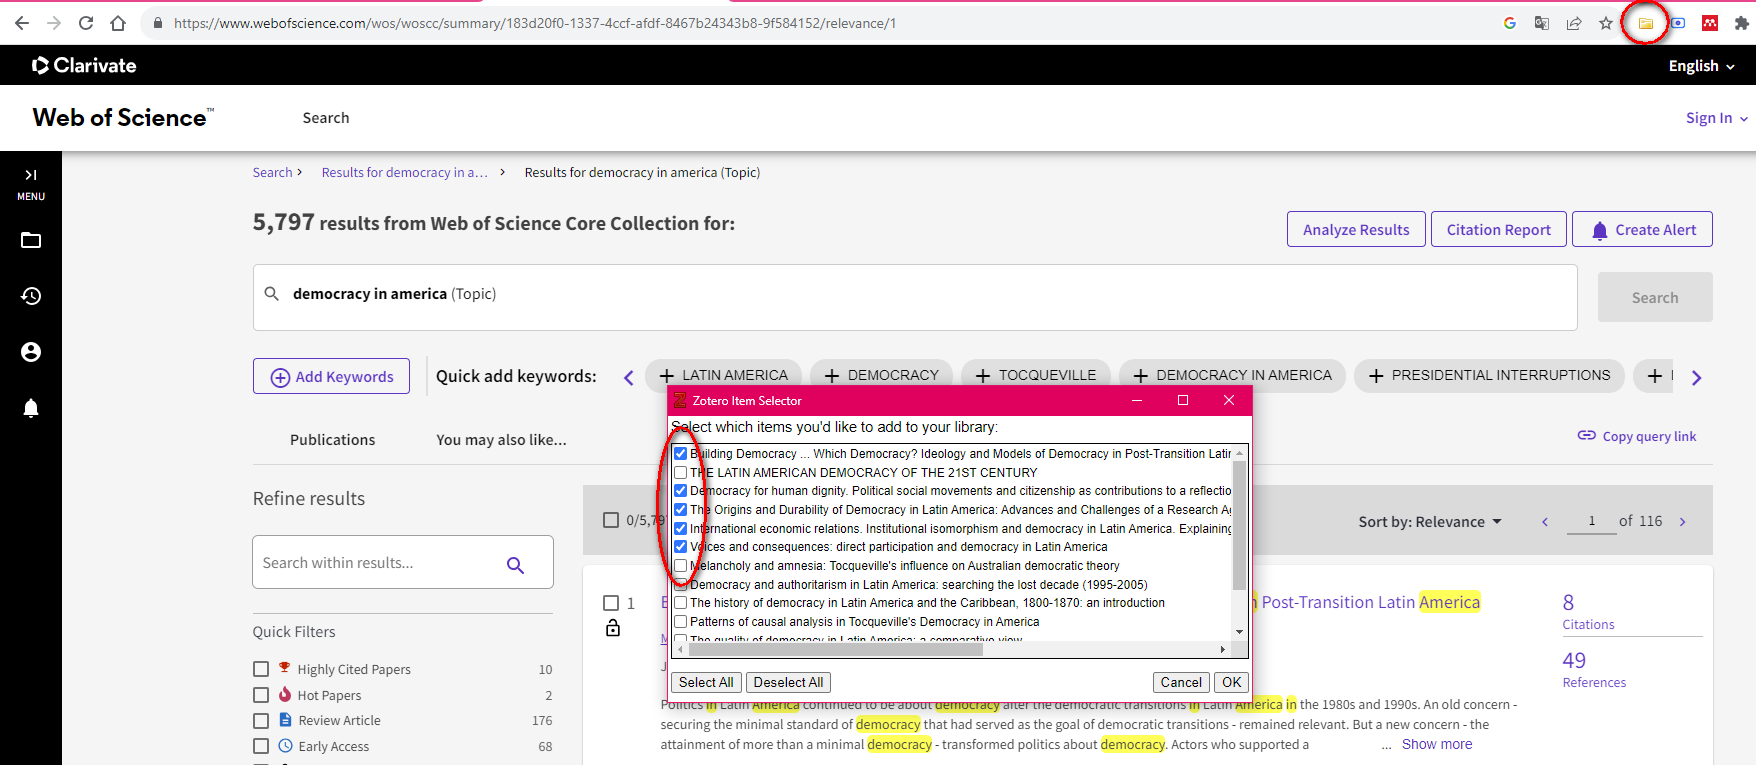Screen dimensions: 1756x765
Task: Switch to You may also like tab
Action: click(x=501, y=440)
